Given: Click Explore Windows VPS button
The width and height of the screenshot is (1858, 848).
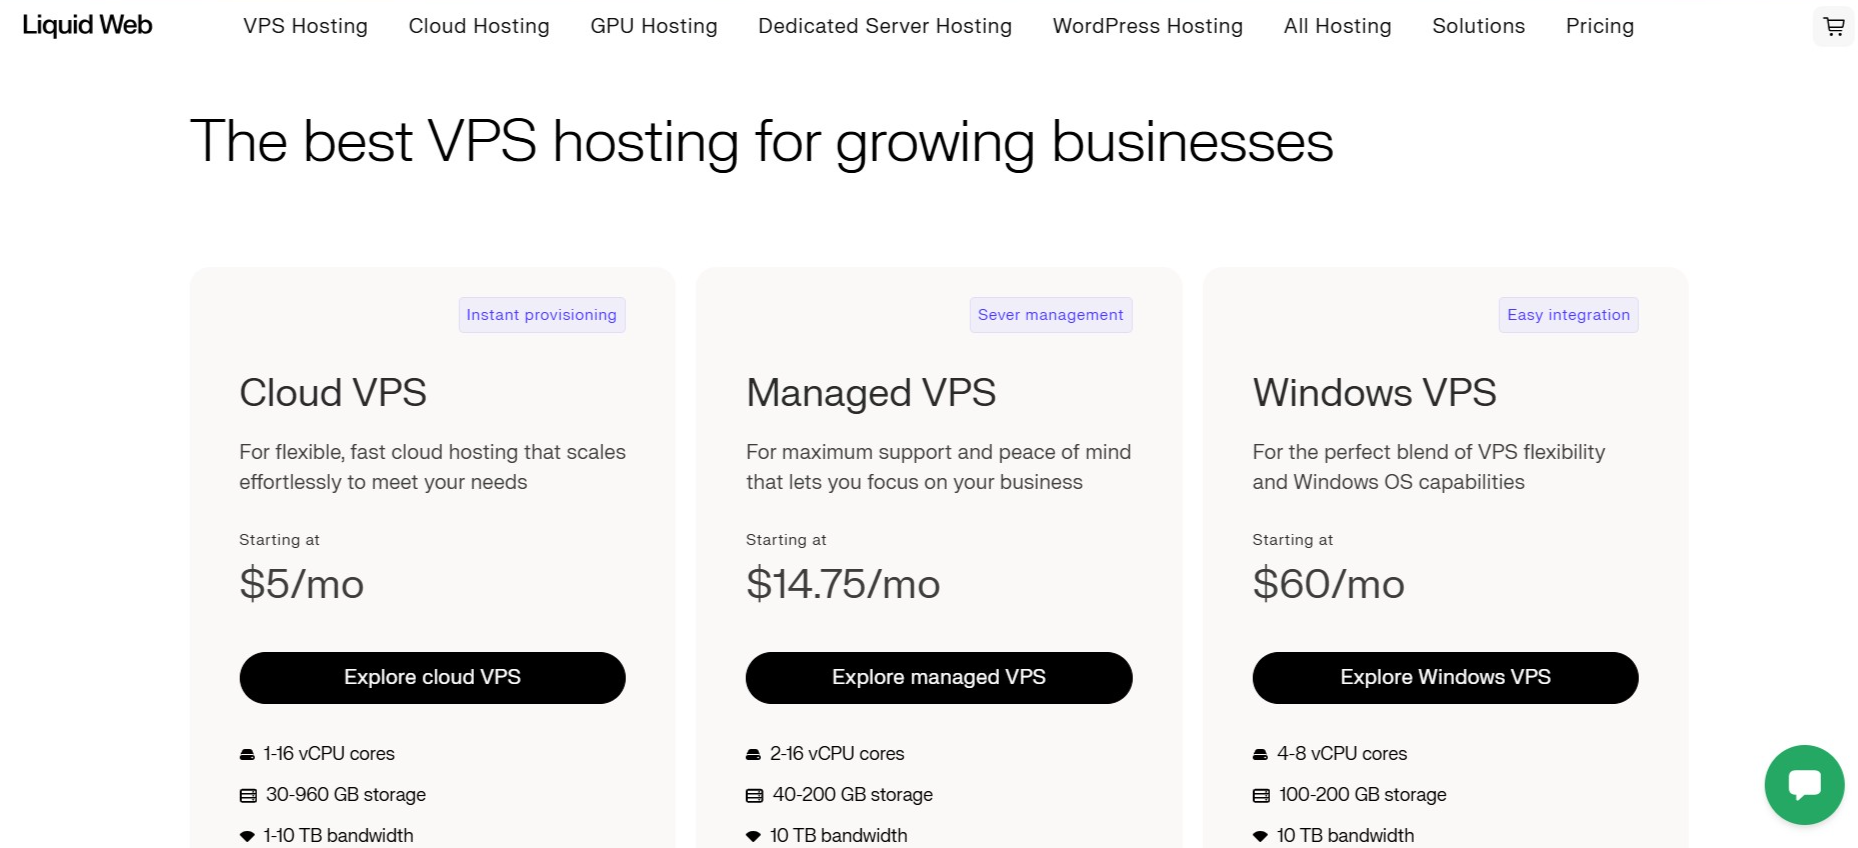Looking at the screenshot, I should (1445, 678).
